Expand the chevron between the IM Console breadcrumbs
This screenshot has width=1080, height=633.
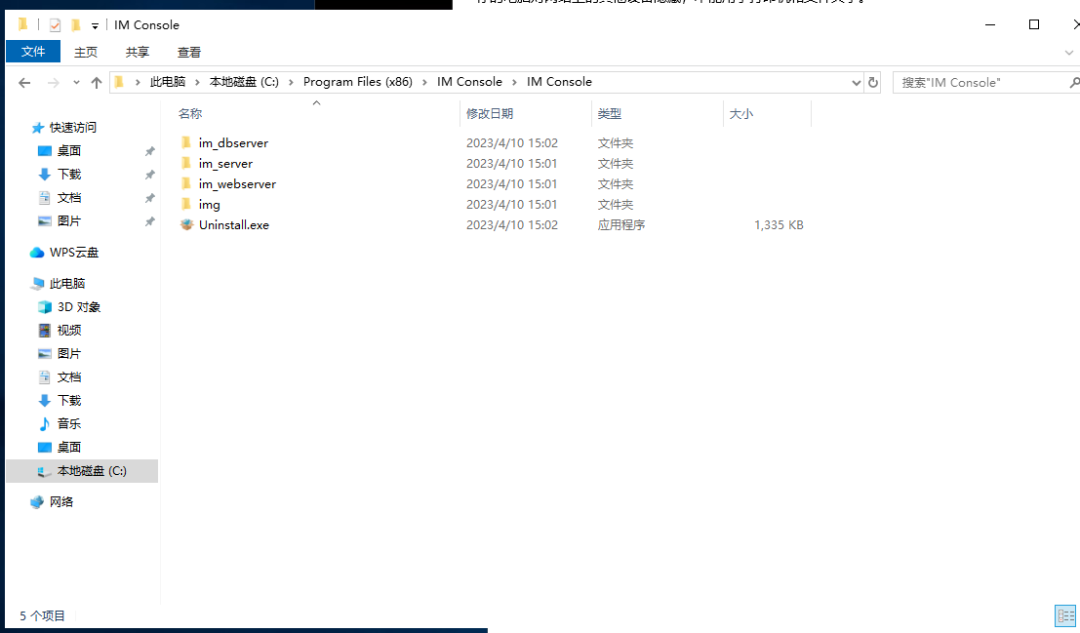(515, 82)
